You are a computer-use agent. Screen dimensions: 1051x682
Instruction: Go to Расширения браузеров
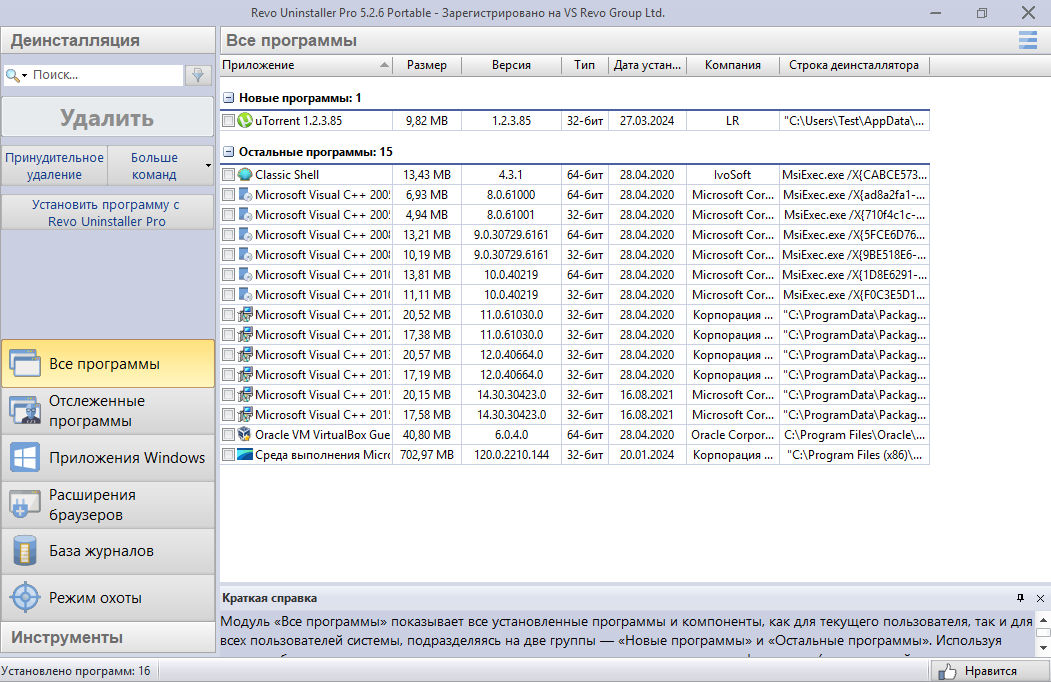108,505
